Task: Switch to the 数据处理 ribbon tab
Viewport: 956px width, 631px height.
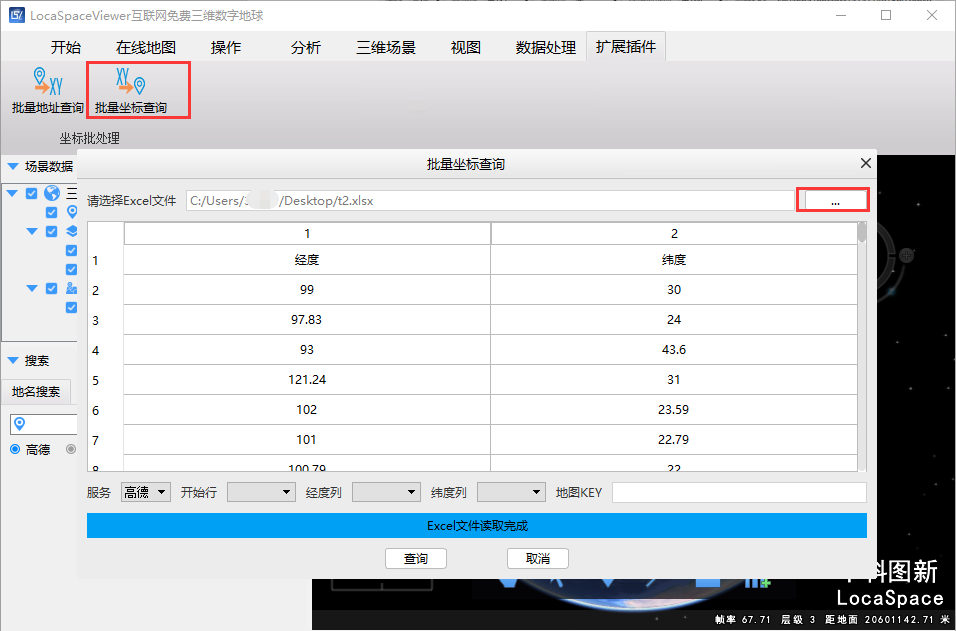Action: [x=546, y=48]
